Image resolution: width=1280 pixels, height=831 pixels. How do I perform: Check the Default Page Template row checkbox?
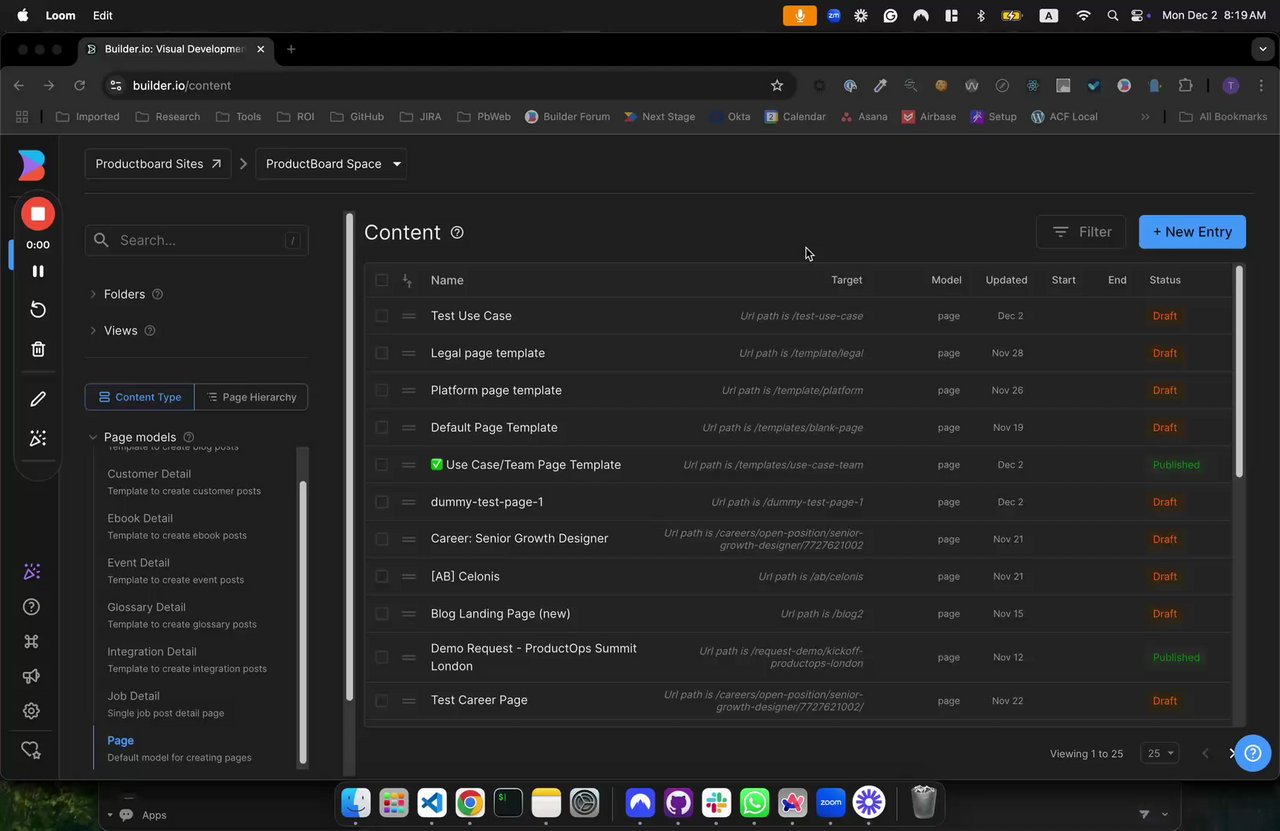click(x=381, y=427)
